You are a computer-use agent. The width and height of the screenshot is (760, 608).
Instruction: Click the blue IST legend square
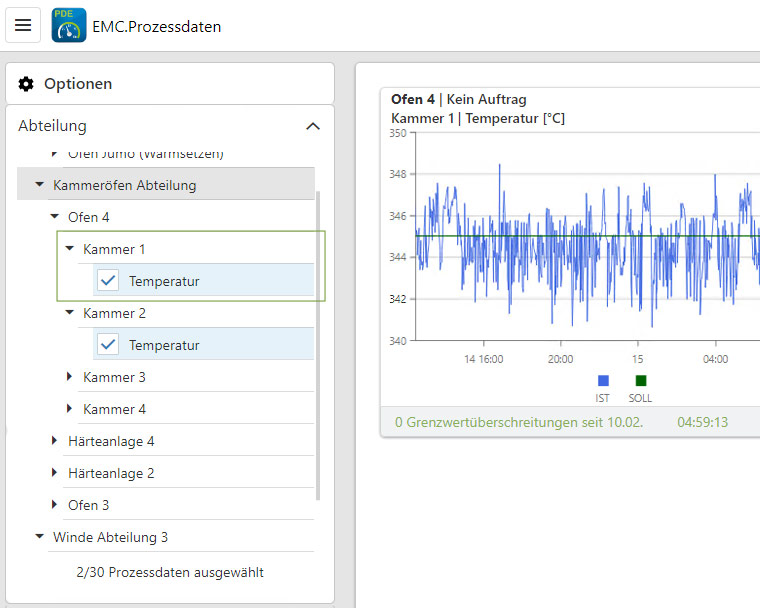[602, 381]
